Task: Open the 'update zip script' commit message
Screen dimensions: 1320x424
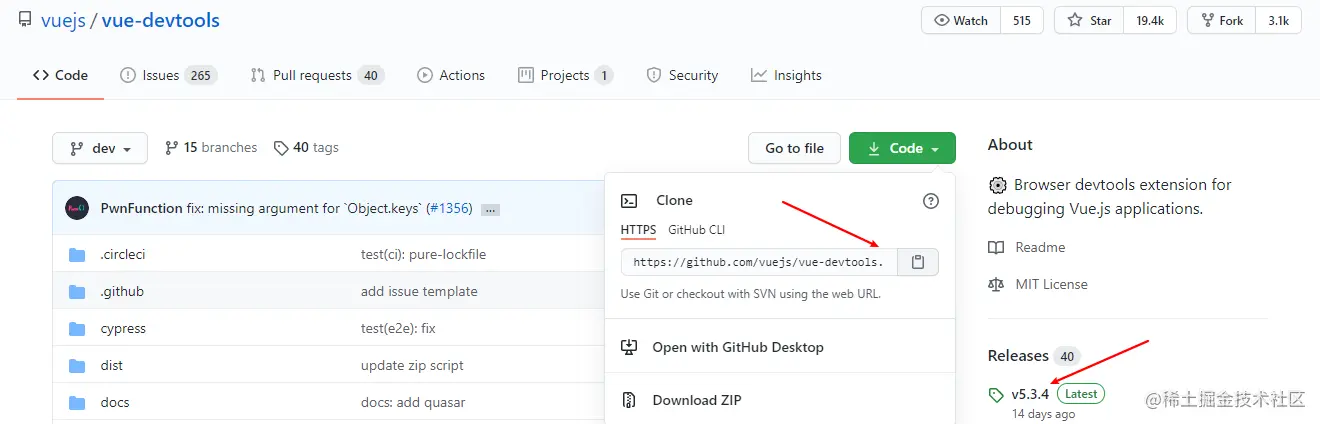Action: click(x=412, y=365)
